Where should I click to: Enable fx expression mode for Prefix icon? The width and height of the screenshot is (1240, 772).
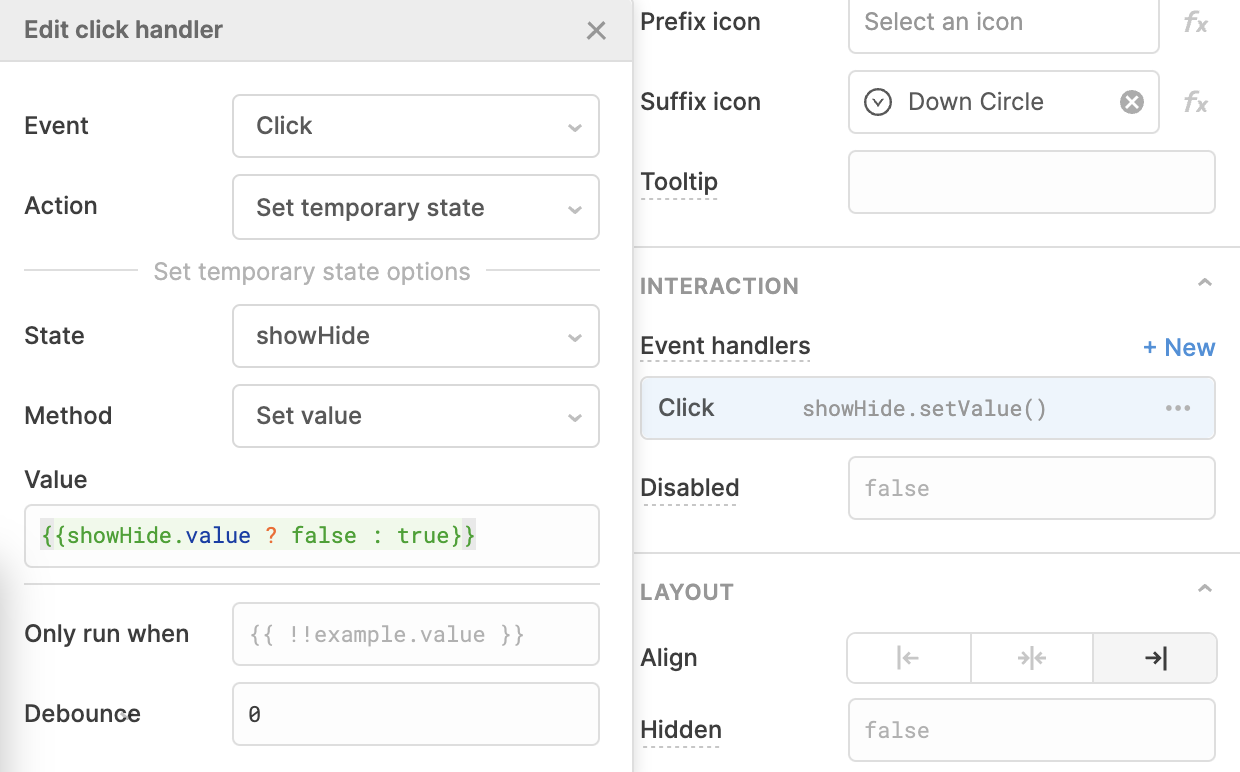coord(1196,21)
